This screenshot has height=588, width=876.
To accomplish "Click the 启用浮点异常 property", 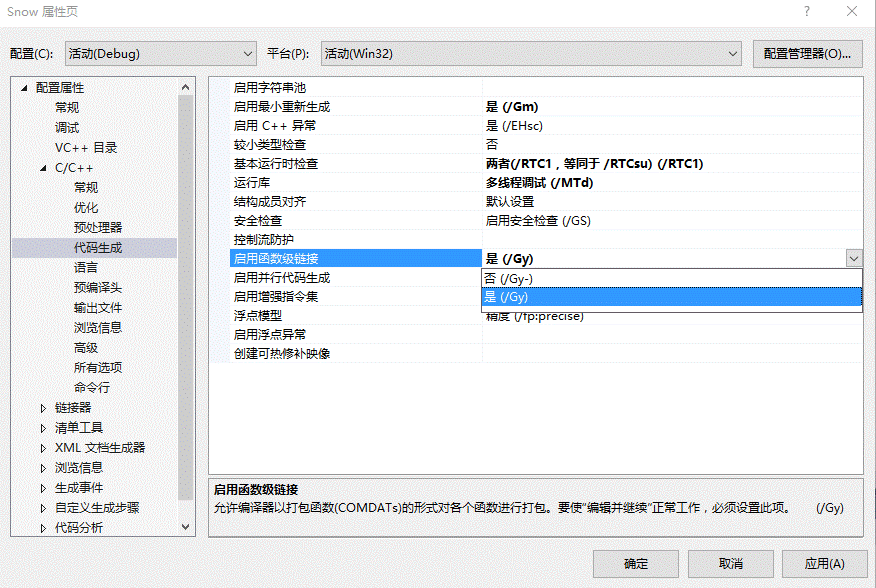I will point(270,335).
